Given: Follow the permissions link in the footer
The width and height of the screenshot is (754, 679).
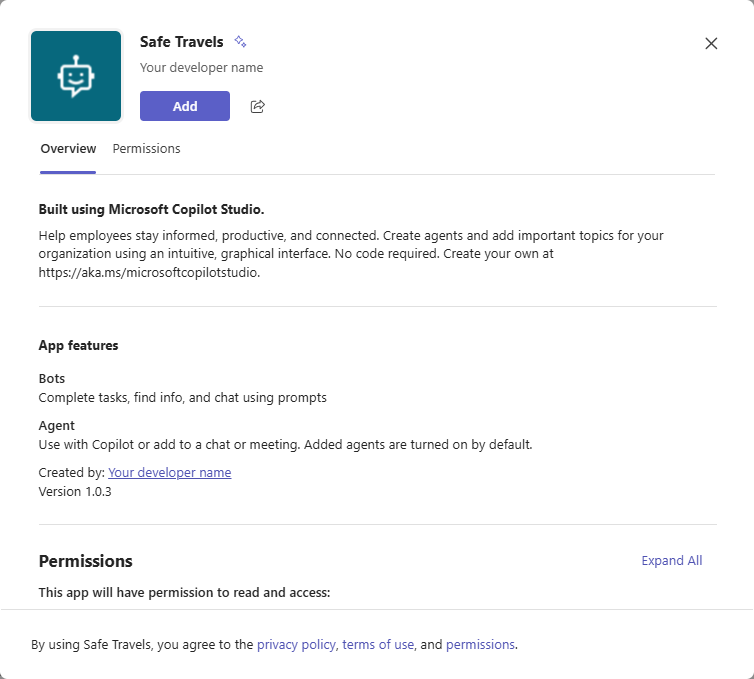Looking at the screenshot, I should coord(480,645).
